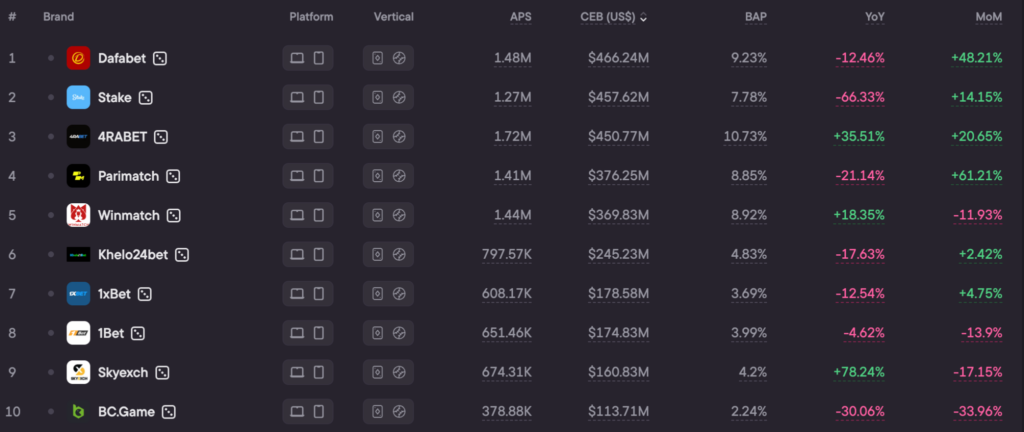
Task: Open the Winmatch brand name link
Action: (129, 215)
